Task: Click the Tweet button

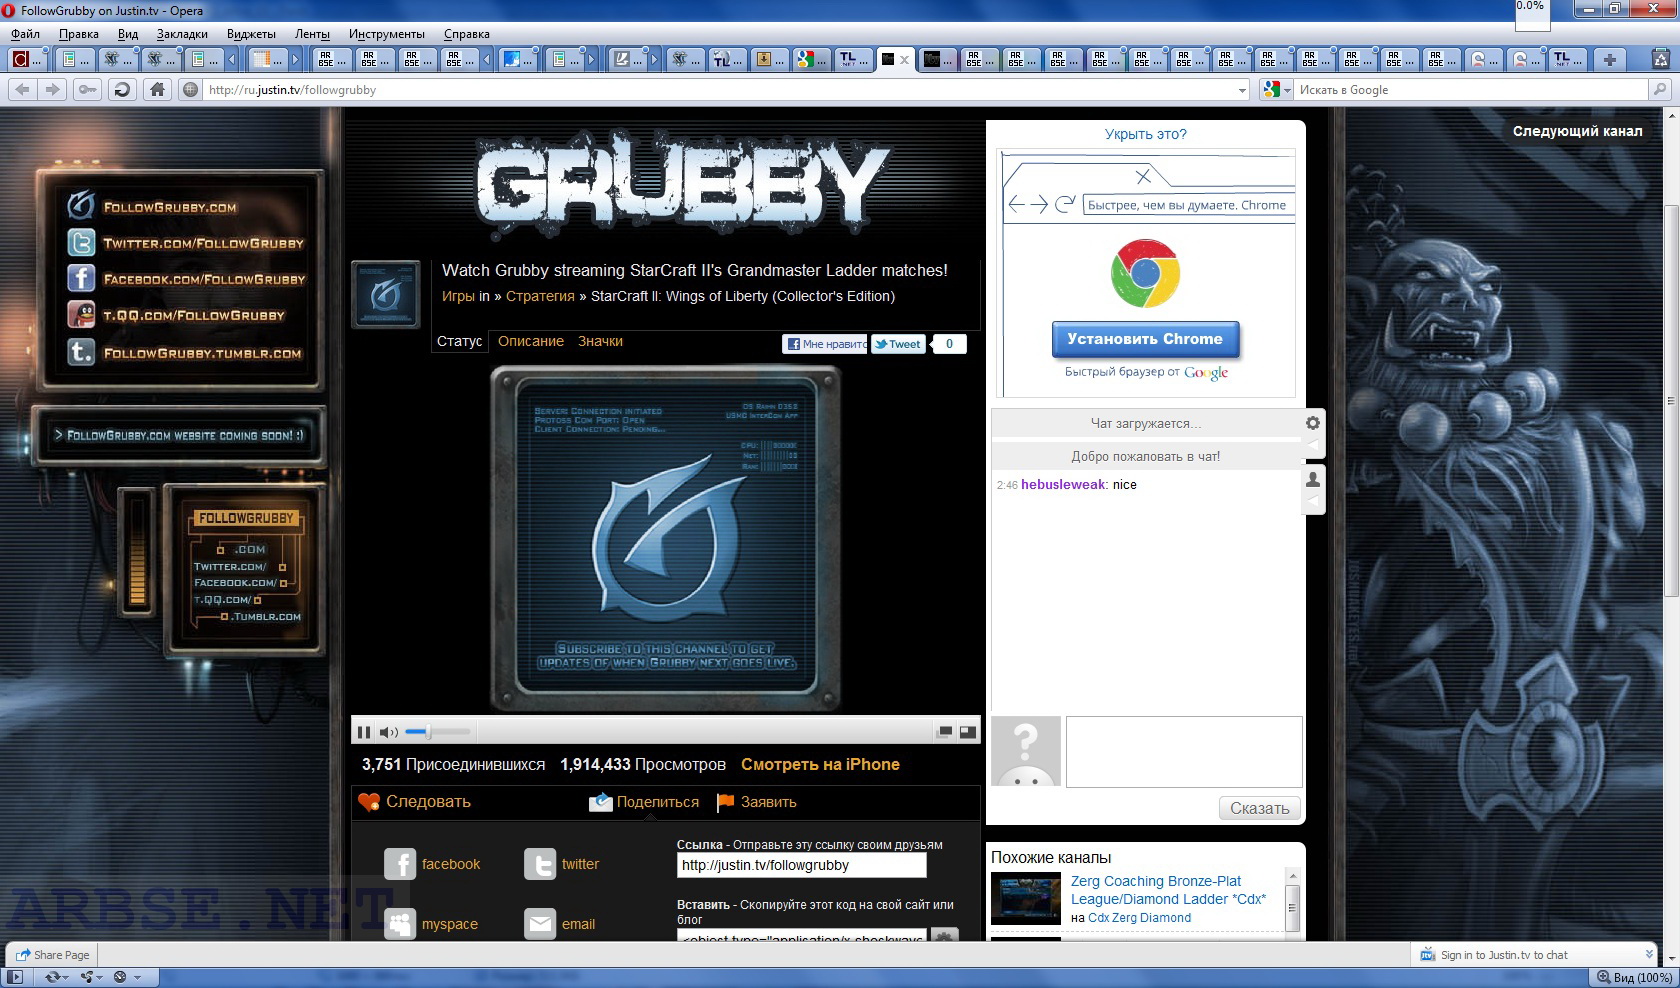Action: [x=898, y=344]
